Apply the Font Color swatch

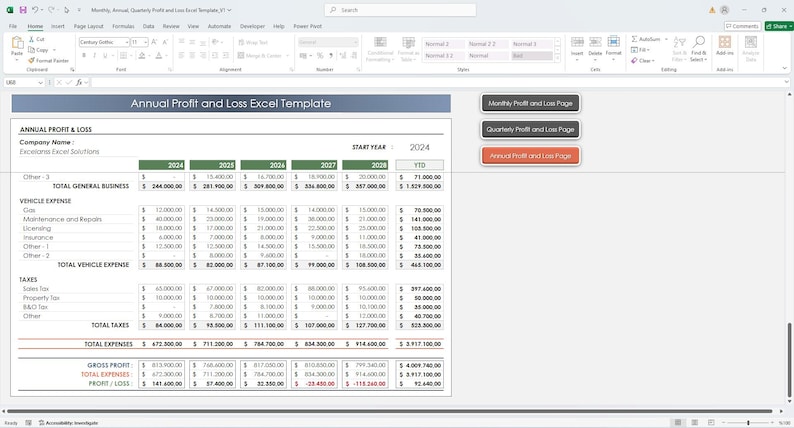[x=158, y=55]
